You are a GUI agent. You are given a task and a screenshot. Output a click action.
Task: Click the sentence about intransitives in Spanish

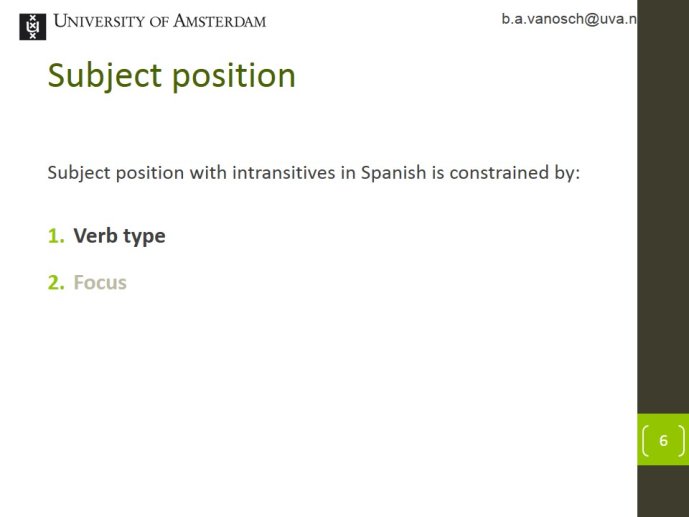click(314, 173)
